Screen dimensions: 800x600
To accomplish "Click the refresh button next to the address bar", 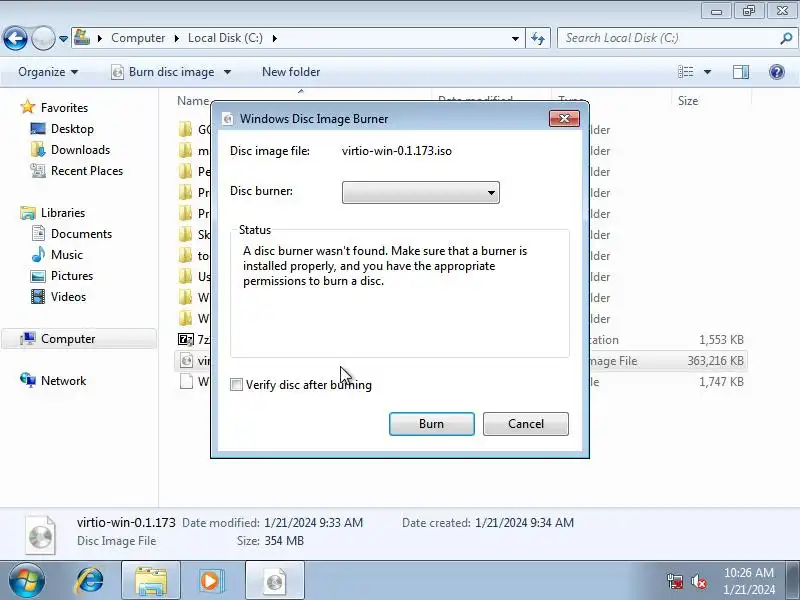I will (x=538, y=38).
